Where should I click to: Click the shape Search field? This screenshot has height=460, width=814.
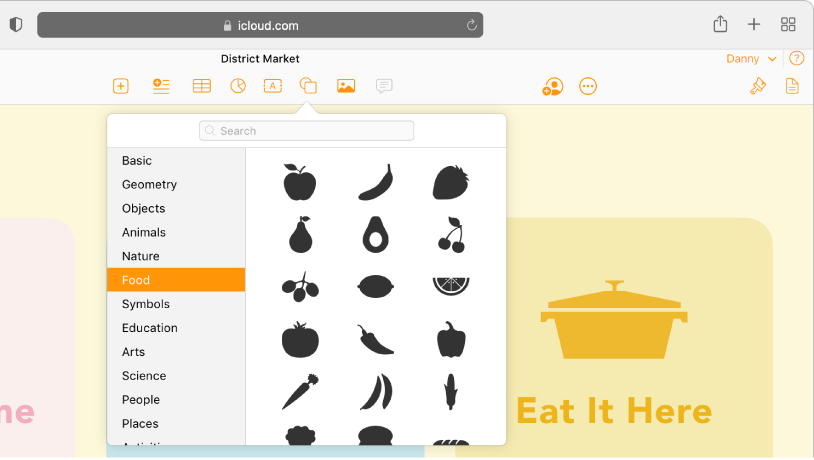point(306,131)
